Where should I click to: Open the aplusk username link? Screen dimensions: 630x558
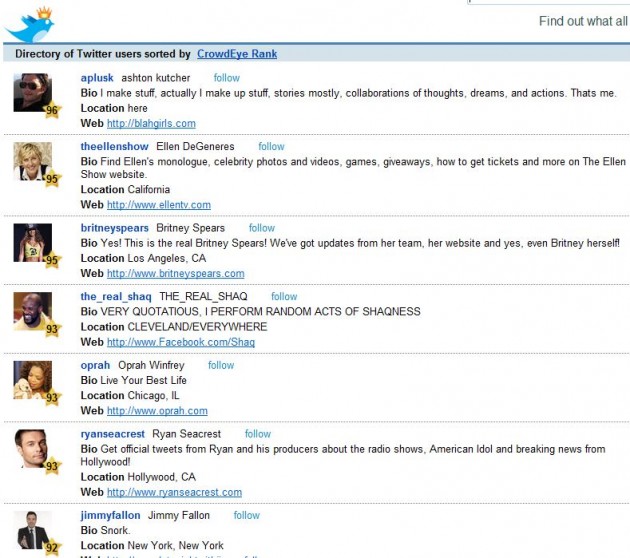97,78
